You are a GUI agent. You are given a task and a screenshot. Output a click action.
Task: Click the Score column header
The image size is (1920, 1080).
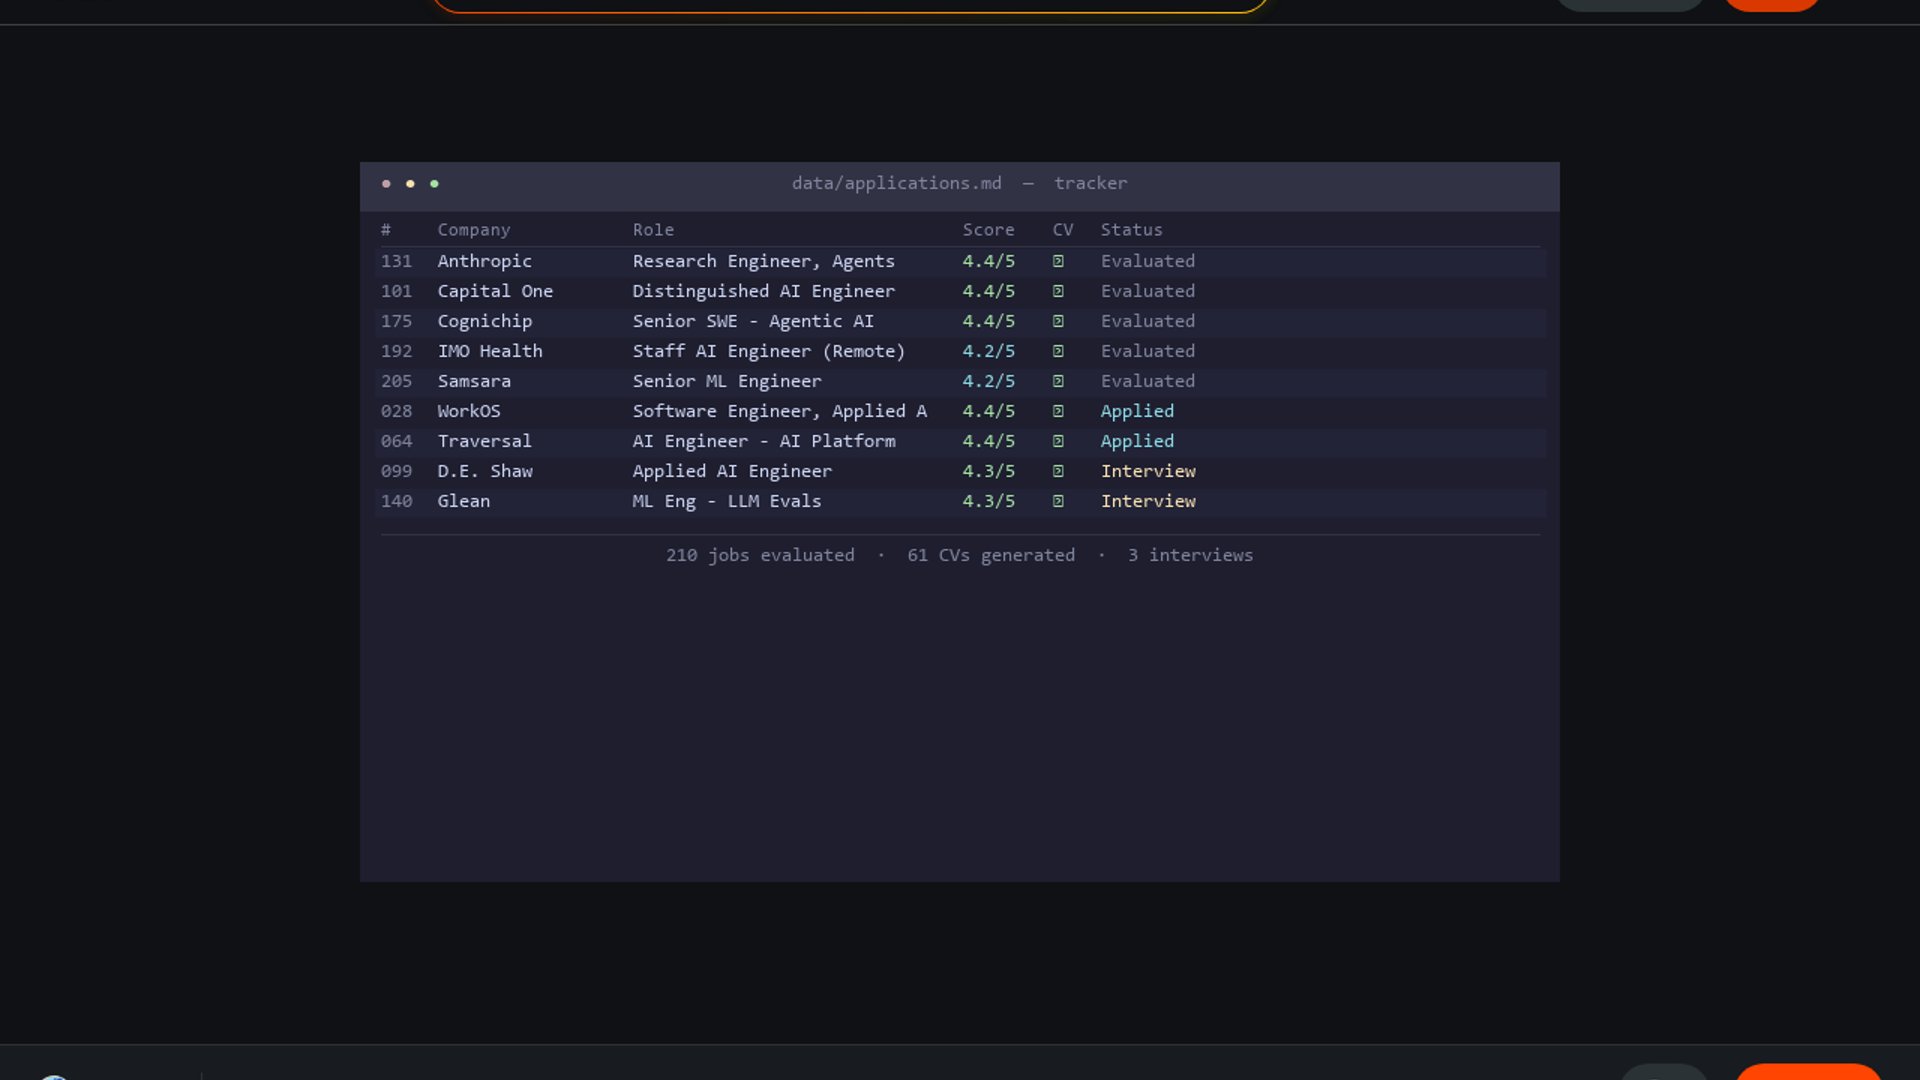988,230
